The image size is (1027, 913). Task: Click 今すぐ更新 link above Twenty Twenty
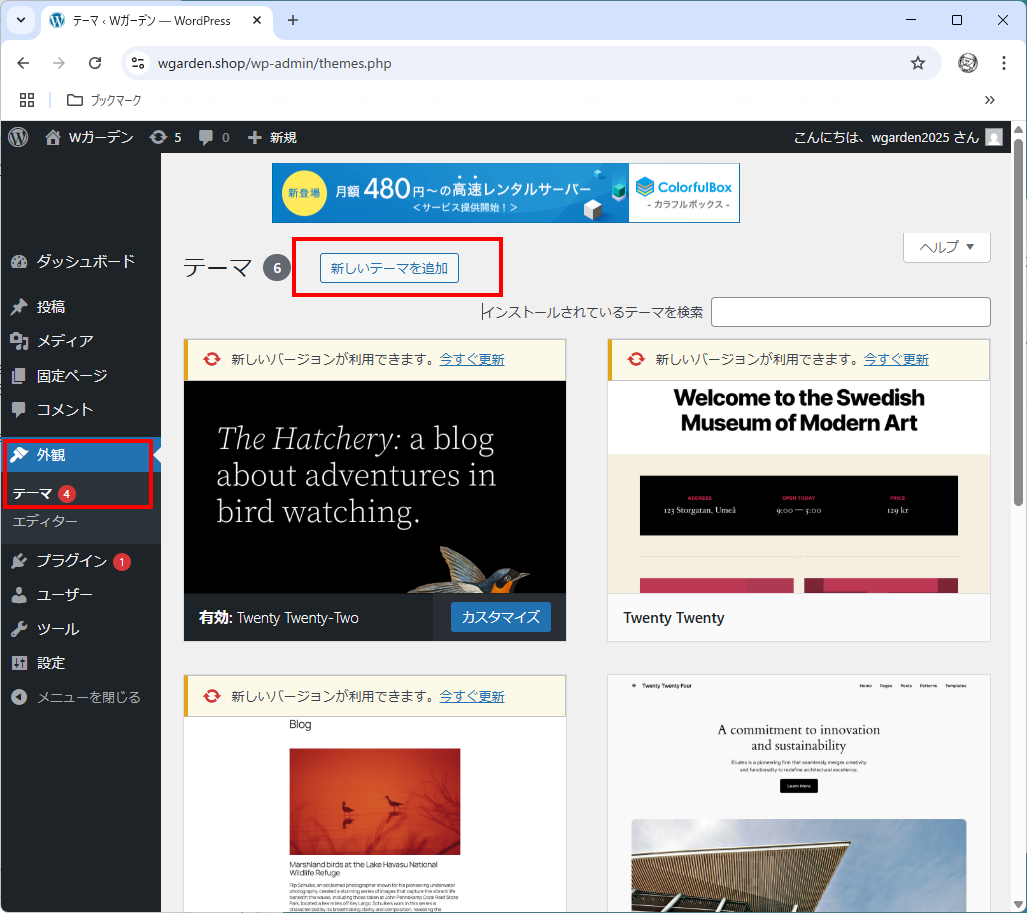click(895, 359)
